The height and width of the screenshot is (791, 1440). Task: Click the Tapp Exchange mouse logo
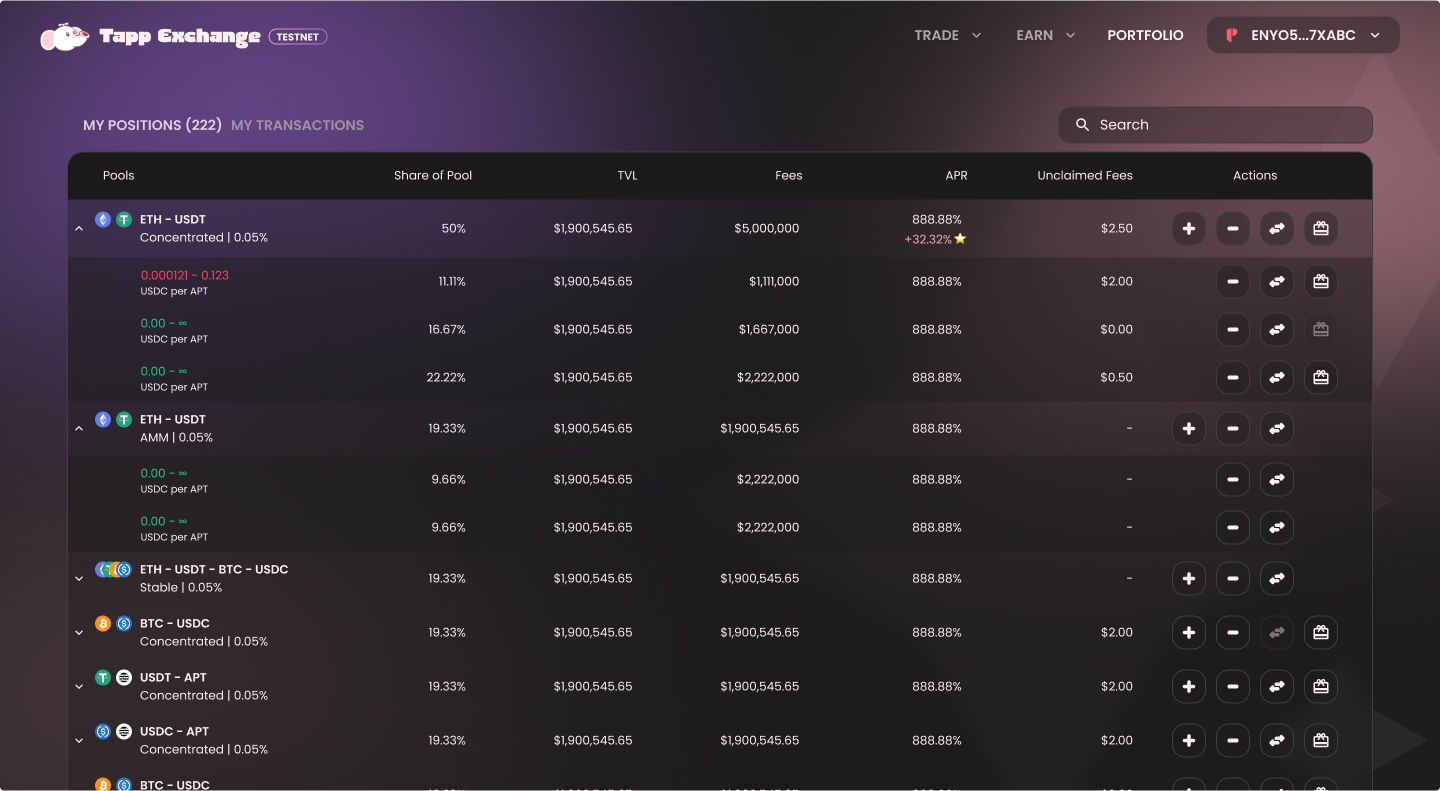pyautogui.click(x=64, y=37)
